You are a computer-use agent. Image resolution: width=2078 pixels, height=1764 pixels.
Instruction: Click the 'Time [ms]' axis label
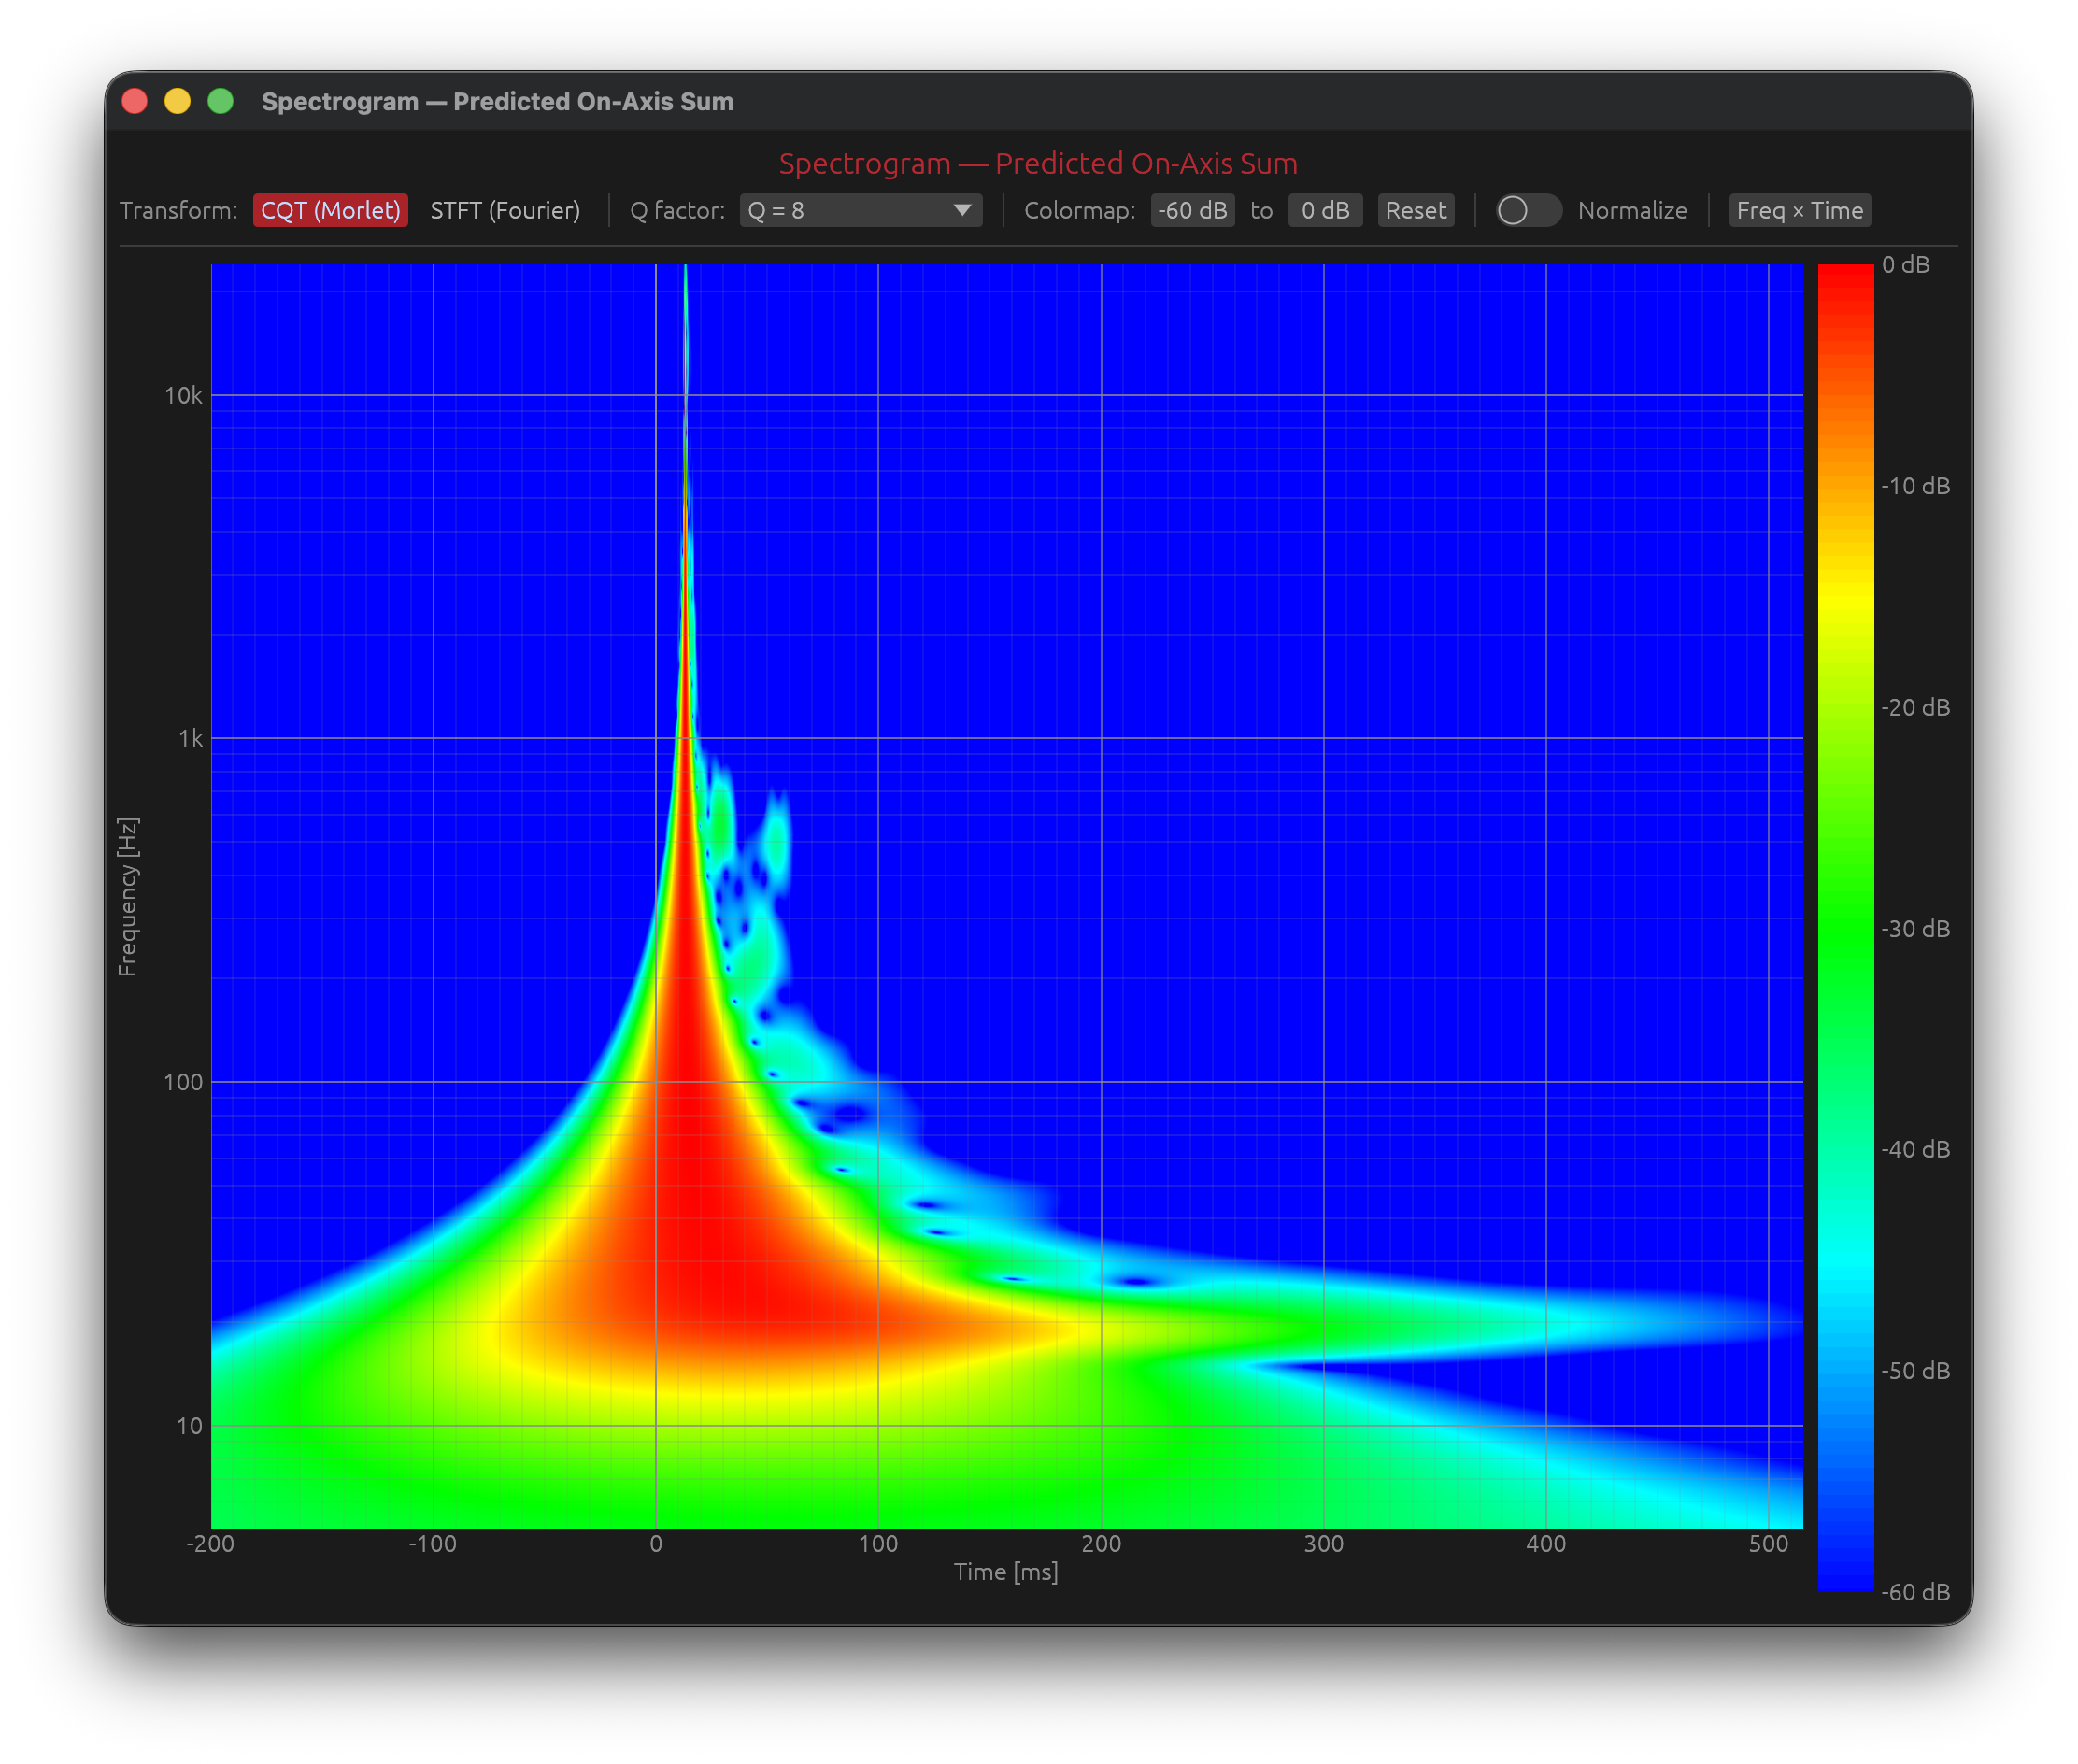click(1006, 1571)
